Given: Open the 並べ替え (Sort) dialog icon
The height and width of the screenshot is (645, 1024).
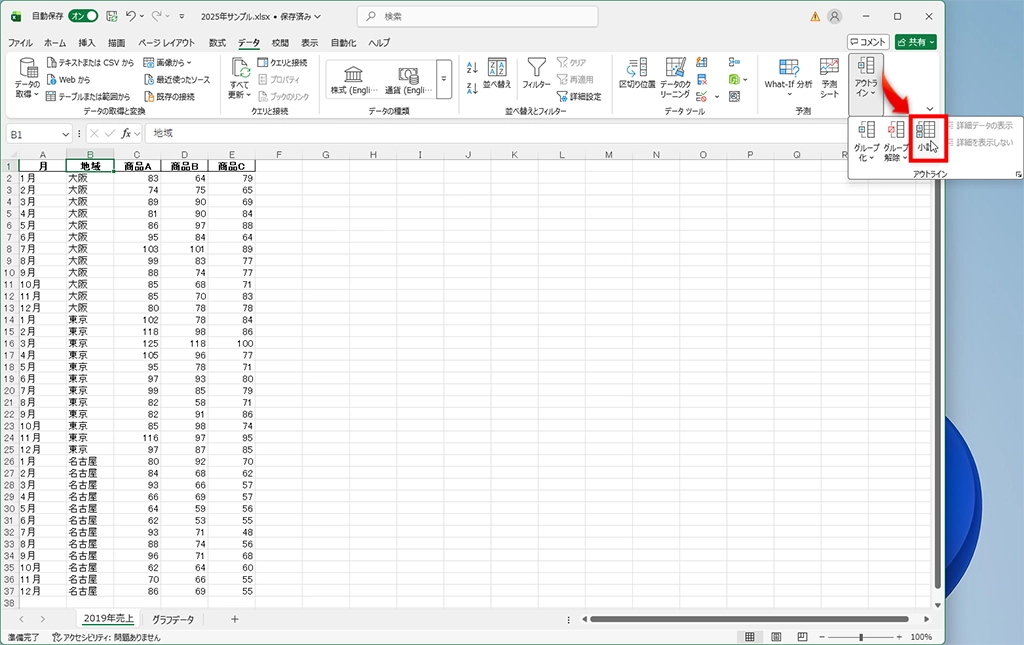Looking at the screenshot, I should 497,74.
